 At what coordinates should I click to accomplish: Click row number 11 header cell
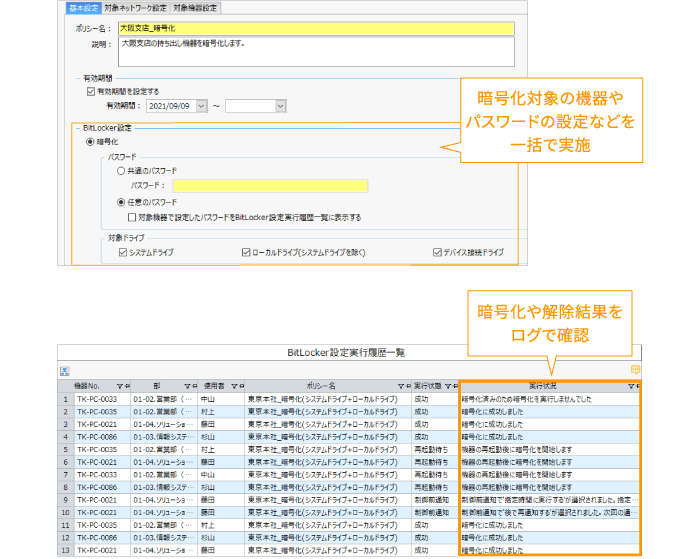click(x=66, y=525)
